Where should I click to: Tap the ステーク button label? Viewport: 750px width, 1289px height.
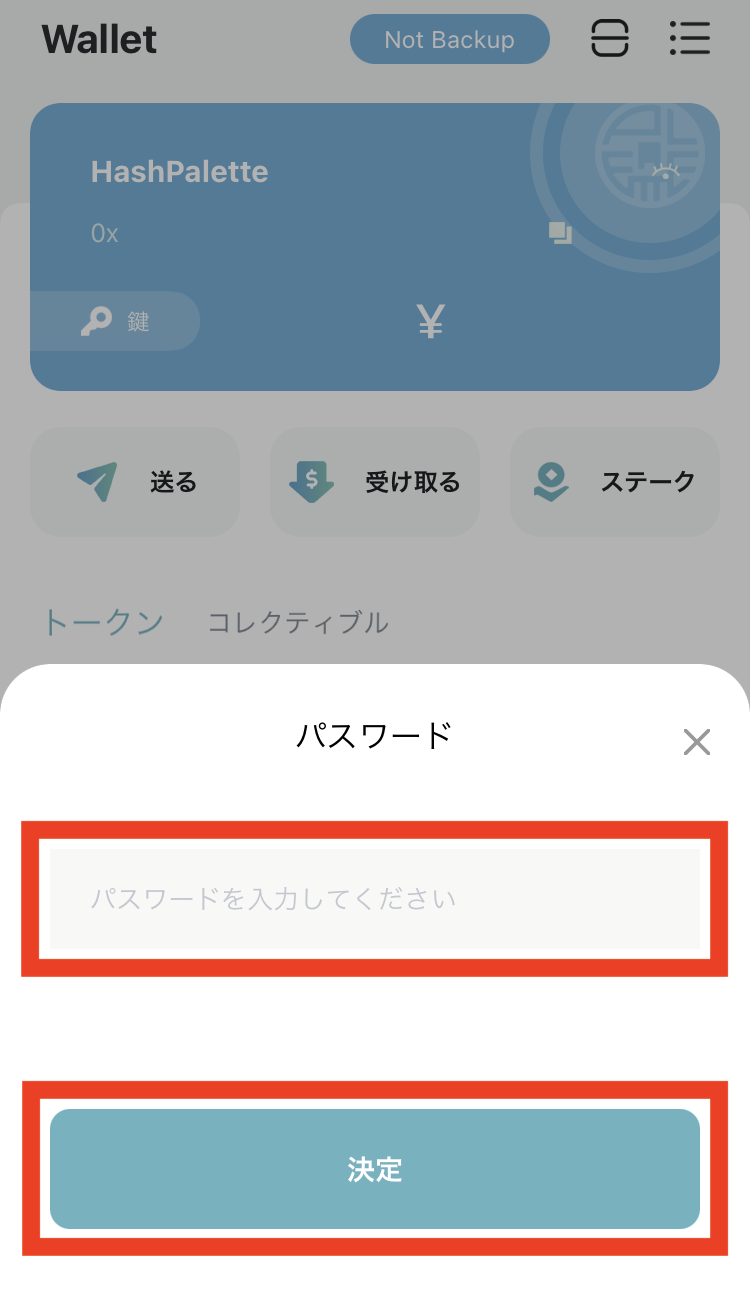point(648,482)
